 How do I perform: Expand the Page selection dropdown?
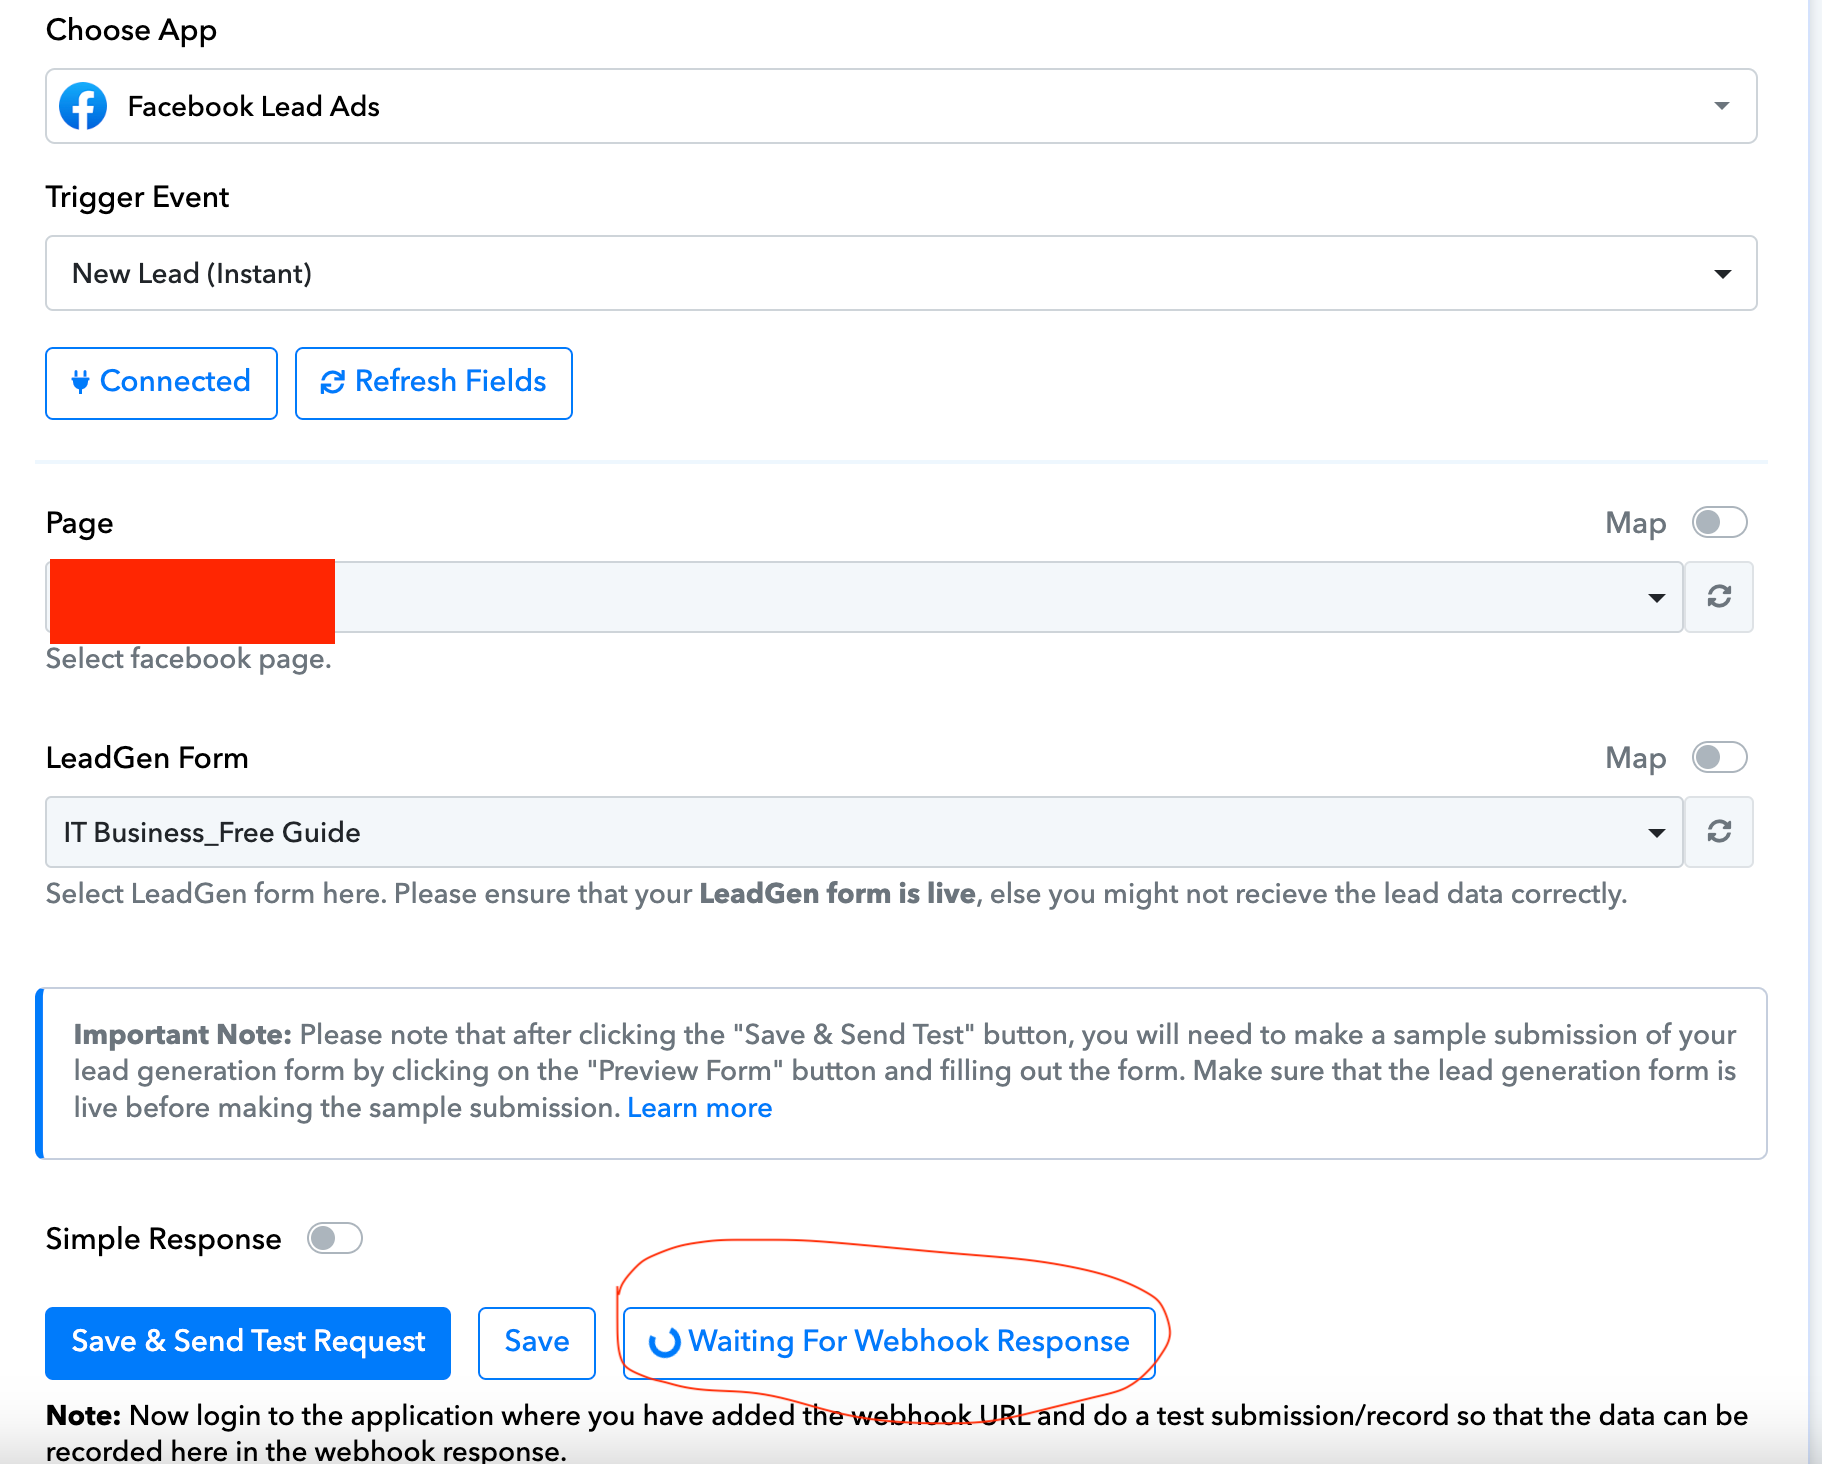[x=865, y=597]
